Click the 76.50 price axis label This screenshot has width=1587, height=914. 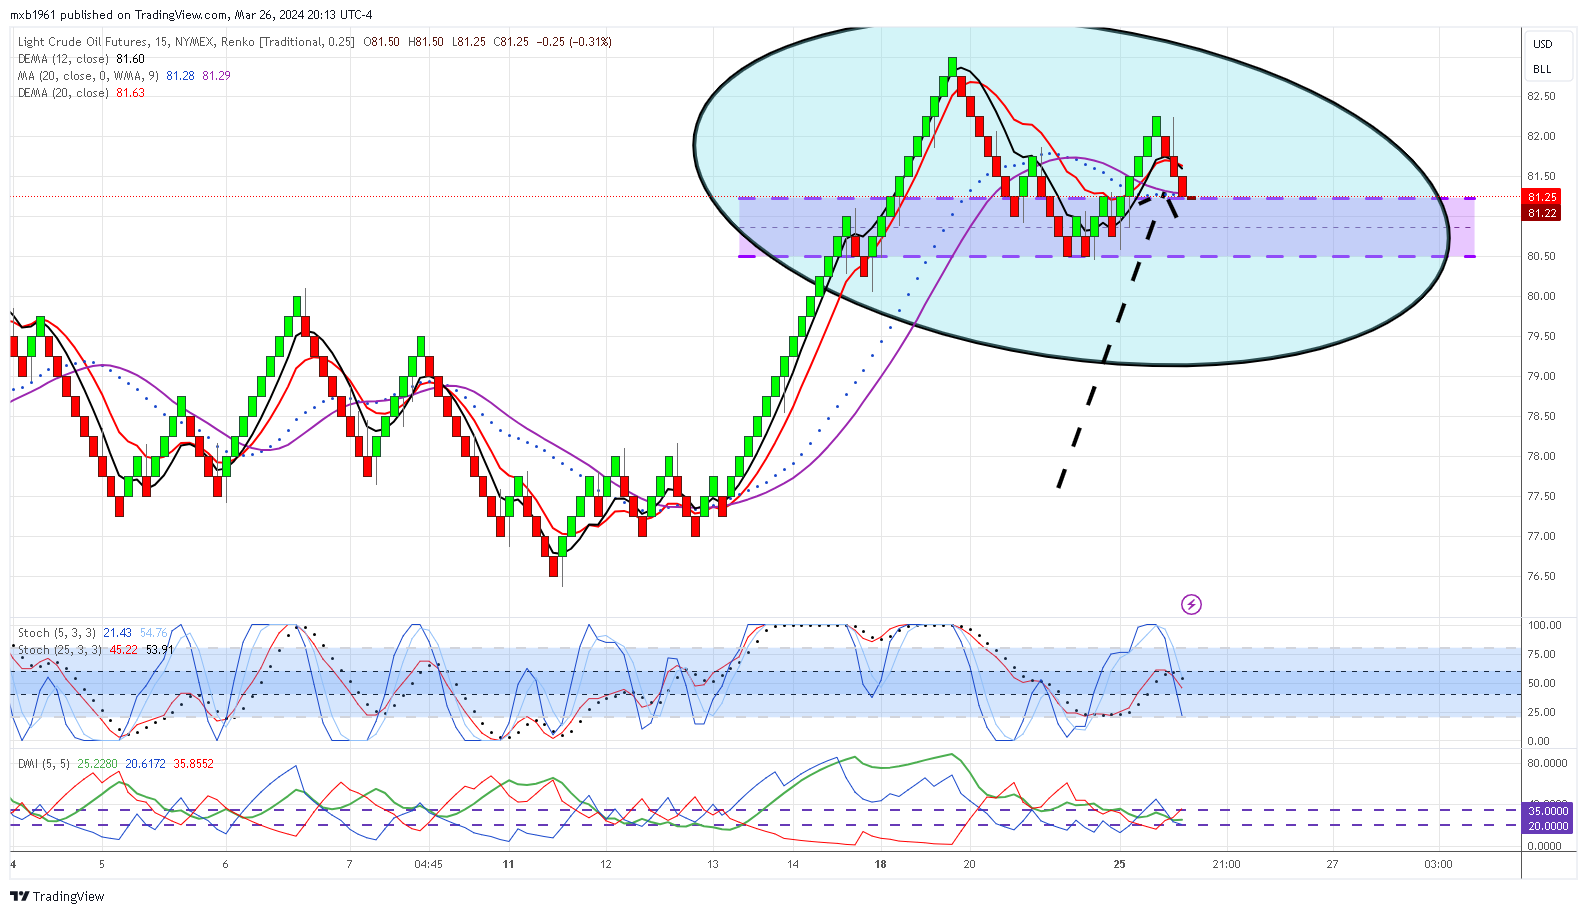1541,576
